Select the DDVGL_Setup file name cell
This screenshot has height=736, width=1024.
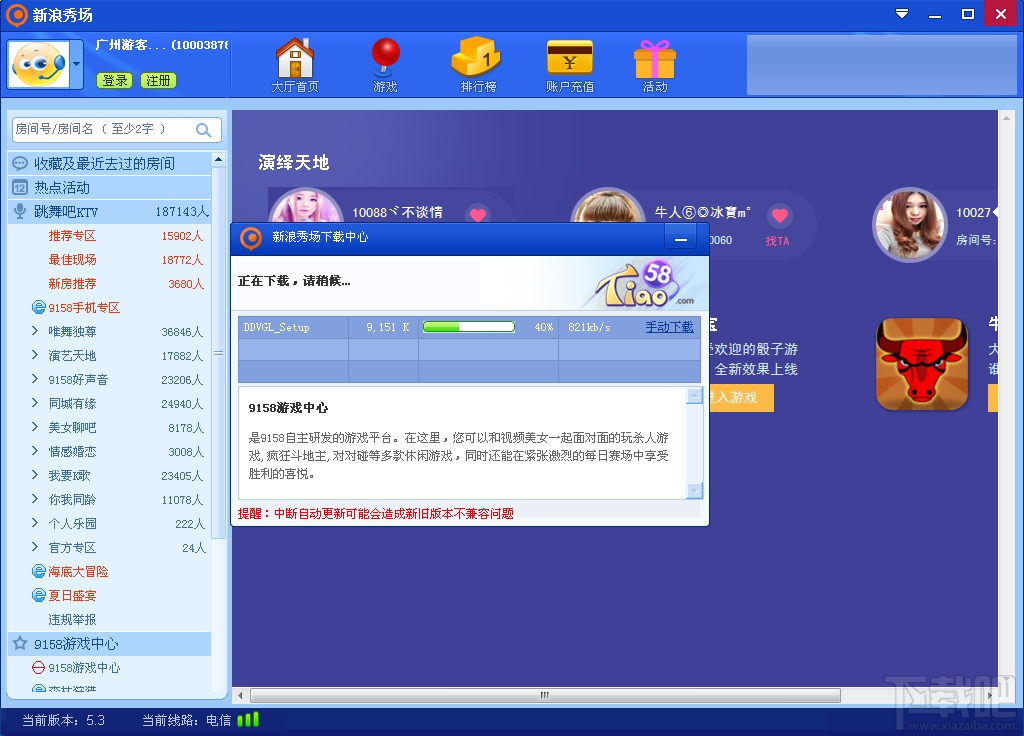coord(293,327)
